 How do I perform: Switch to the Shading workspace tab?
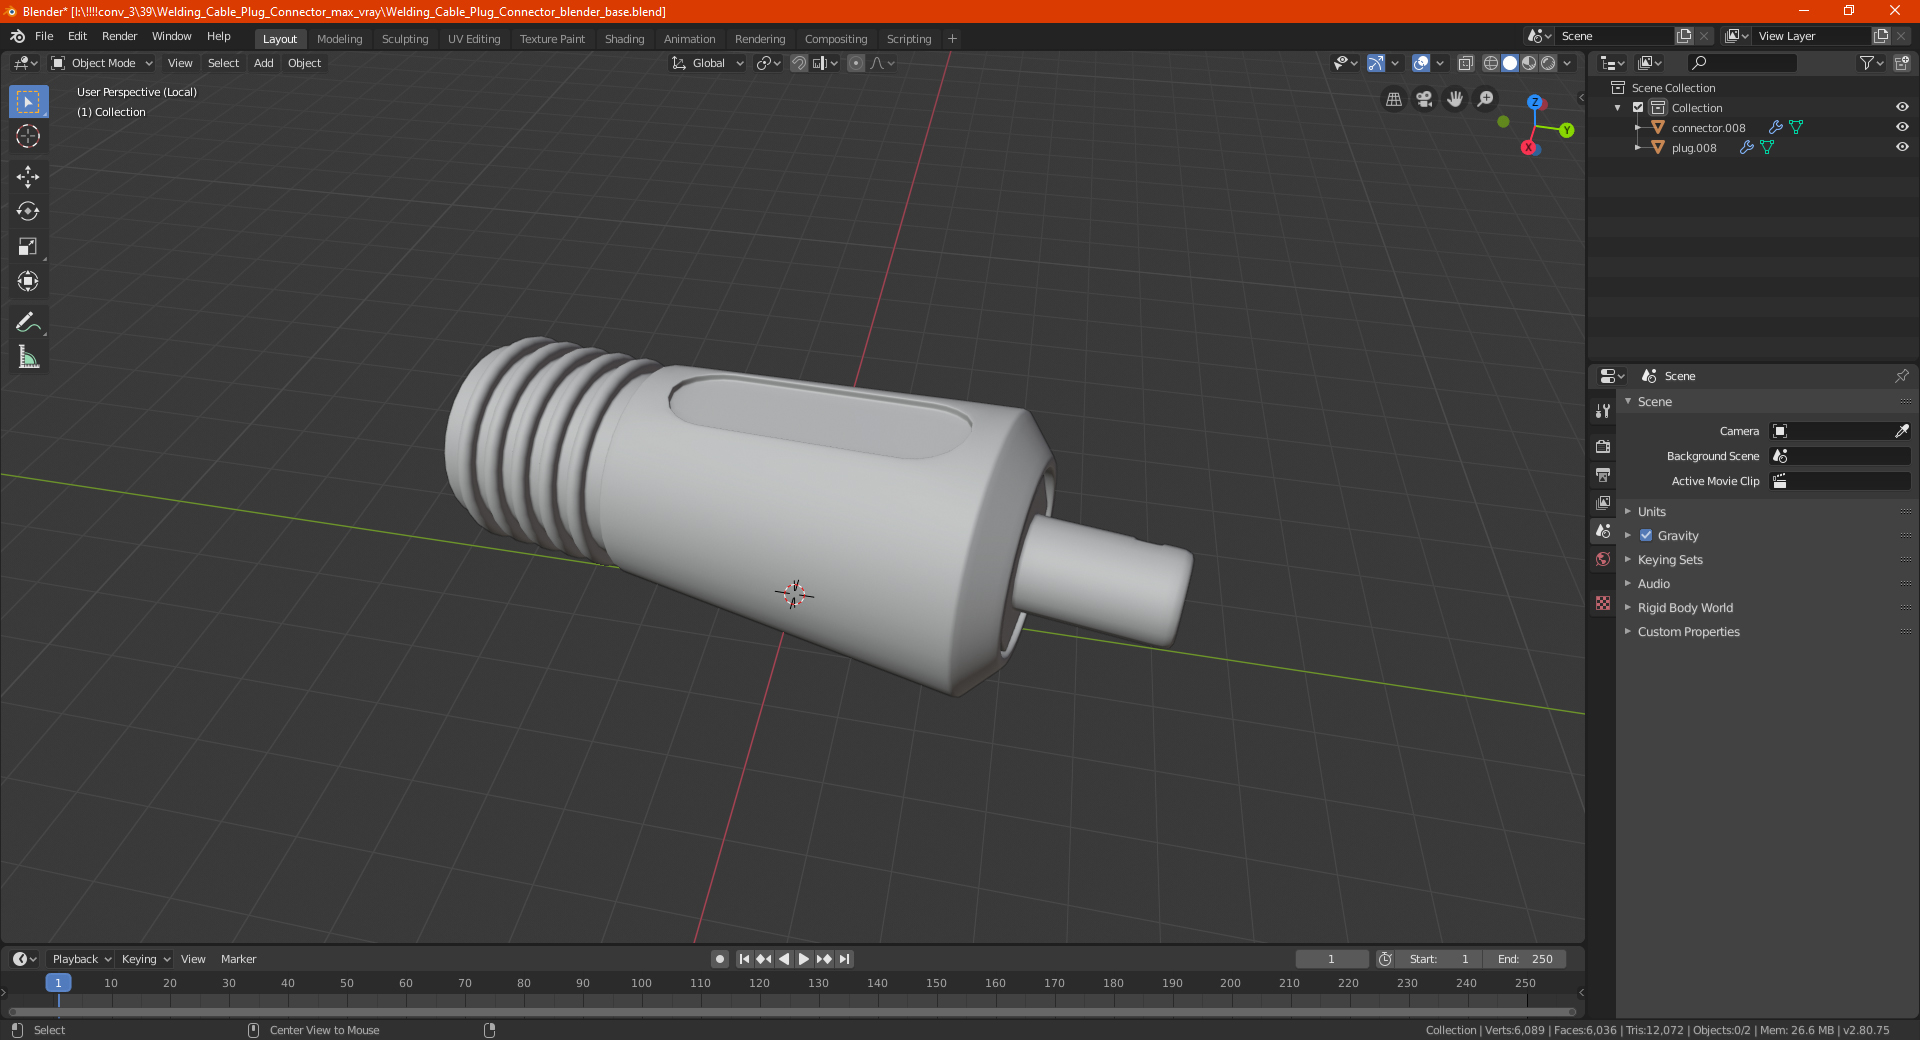click(x=624, y=39)
